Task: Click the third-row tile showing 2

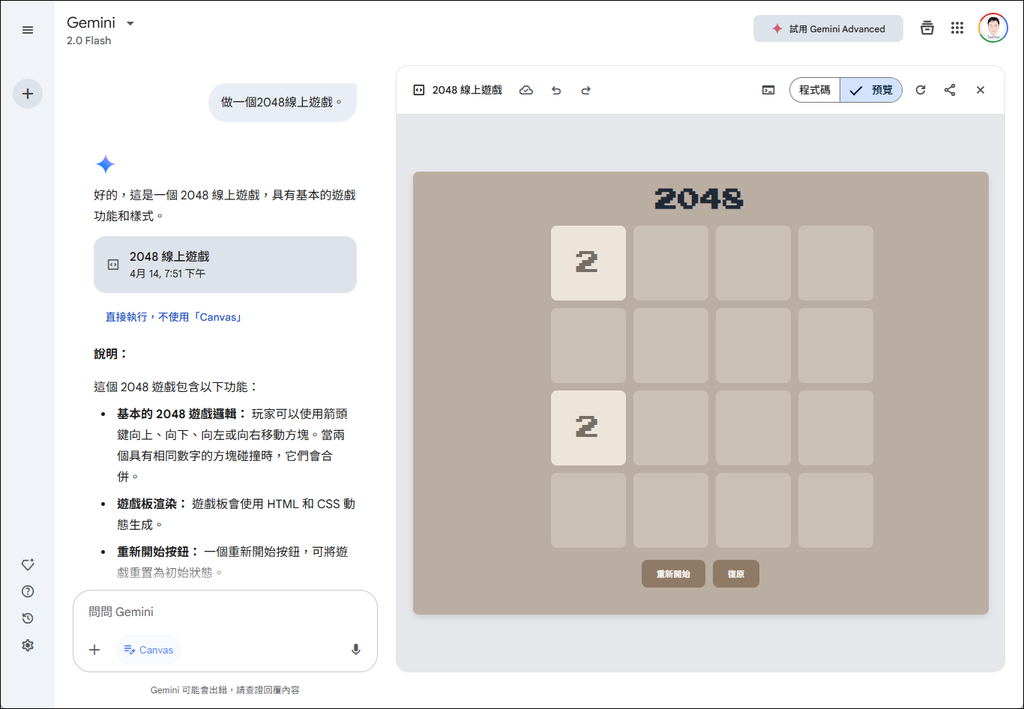Action: 588,428
